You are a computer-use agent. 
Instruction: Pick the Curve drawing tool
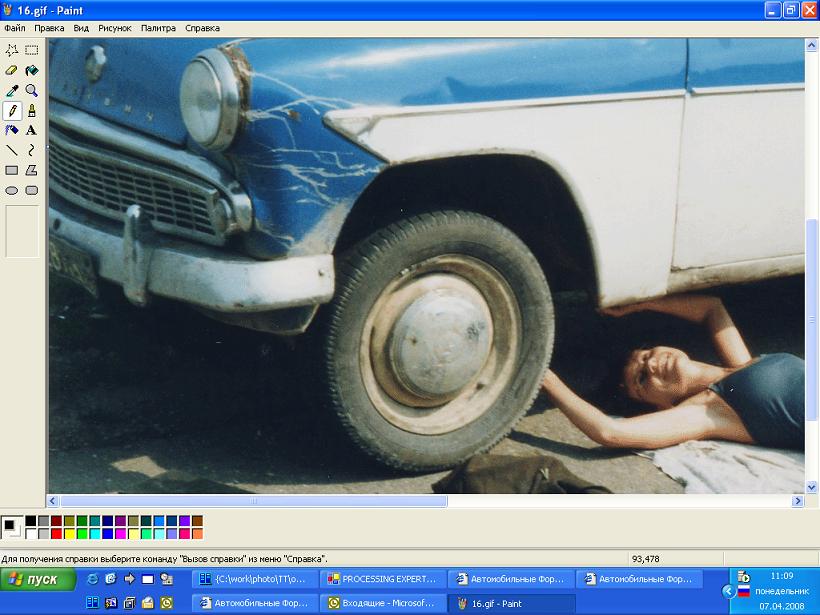coord(32,150)
